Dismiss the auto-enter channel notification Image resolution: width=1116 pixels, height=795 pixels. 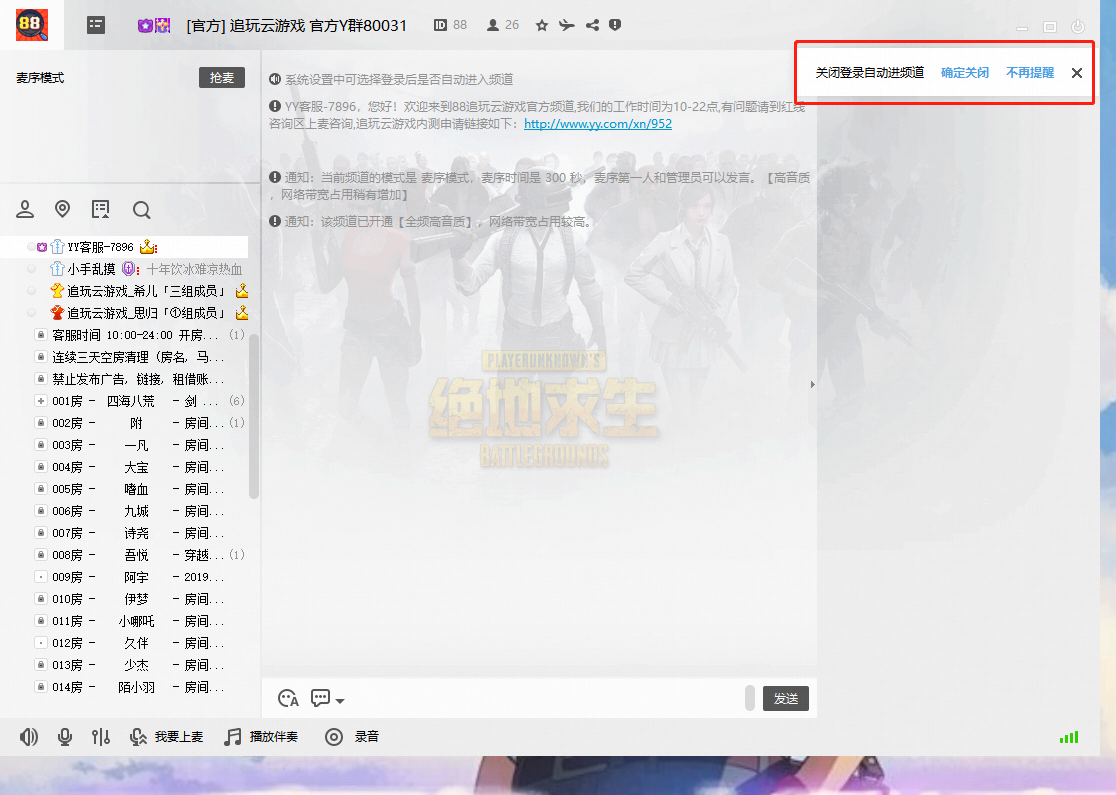(x=1077, y=73)
